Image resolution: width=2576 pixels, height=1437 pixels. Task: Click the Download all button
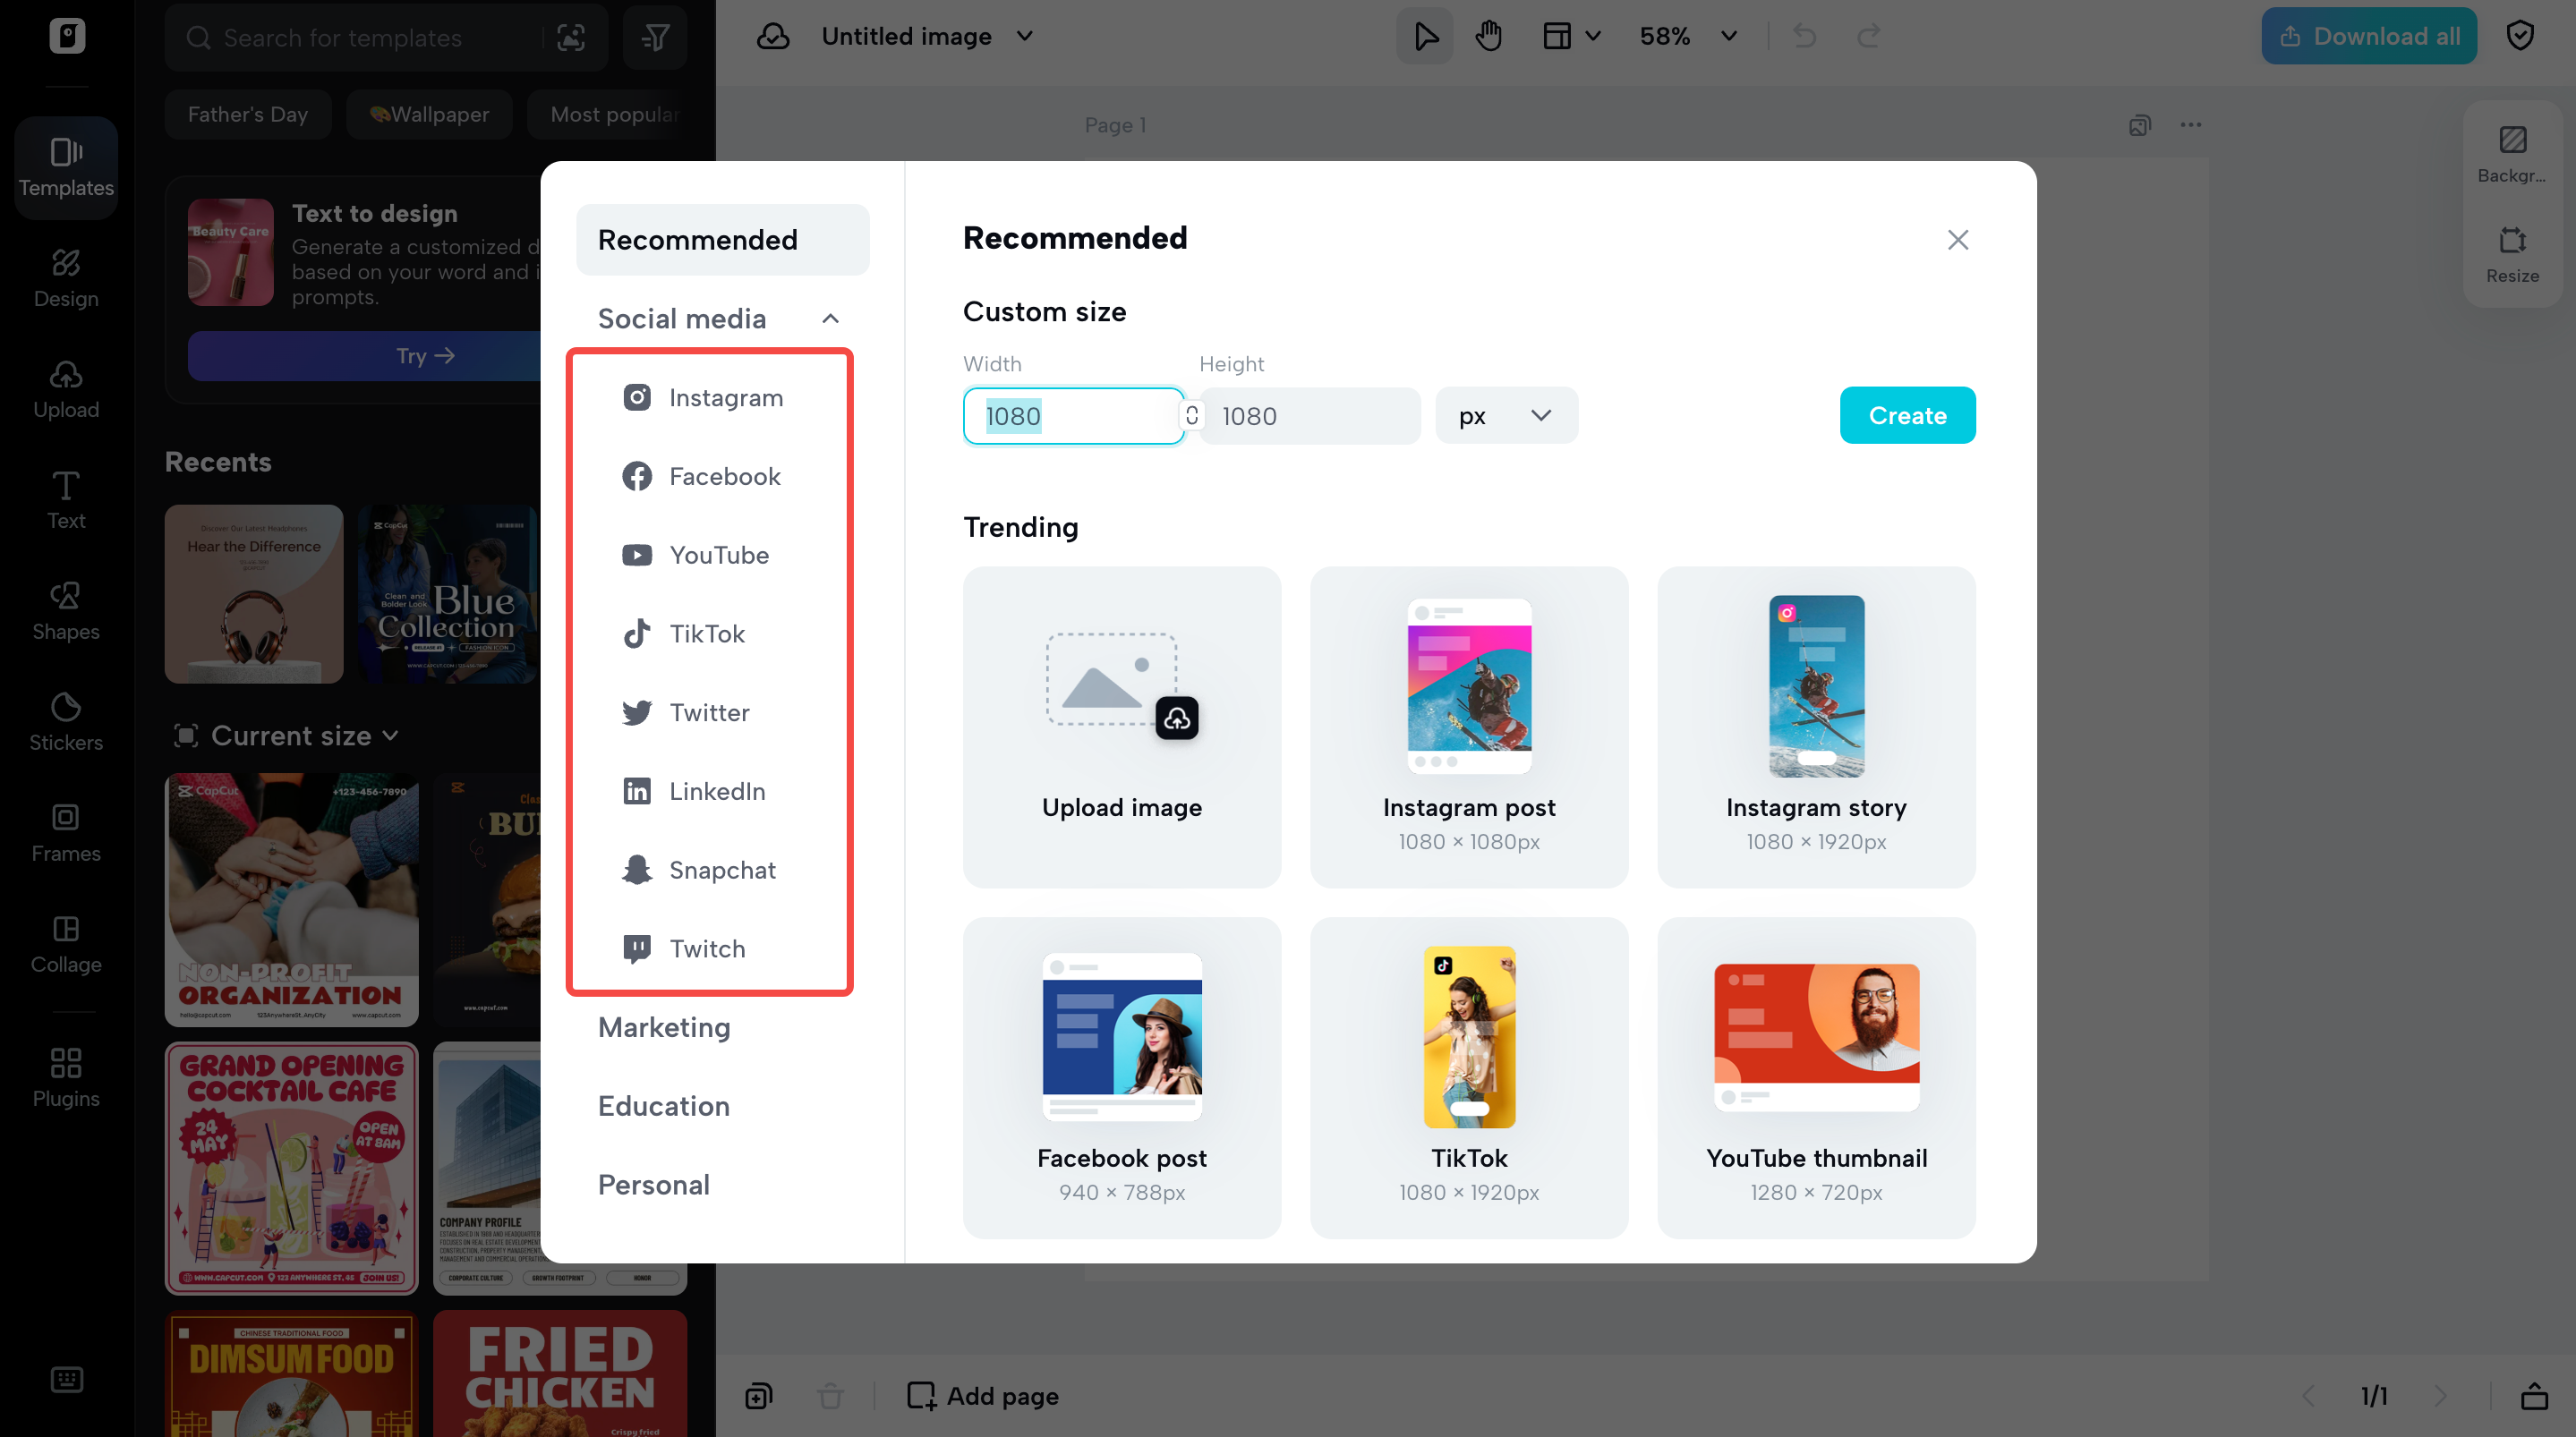[x=2368, y=37]
